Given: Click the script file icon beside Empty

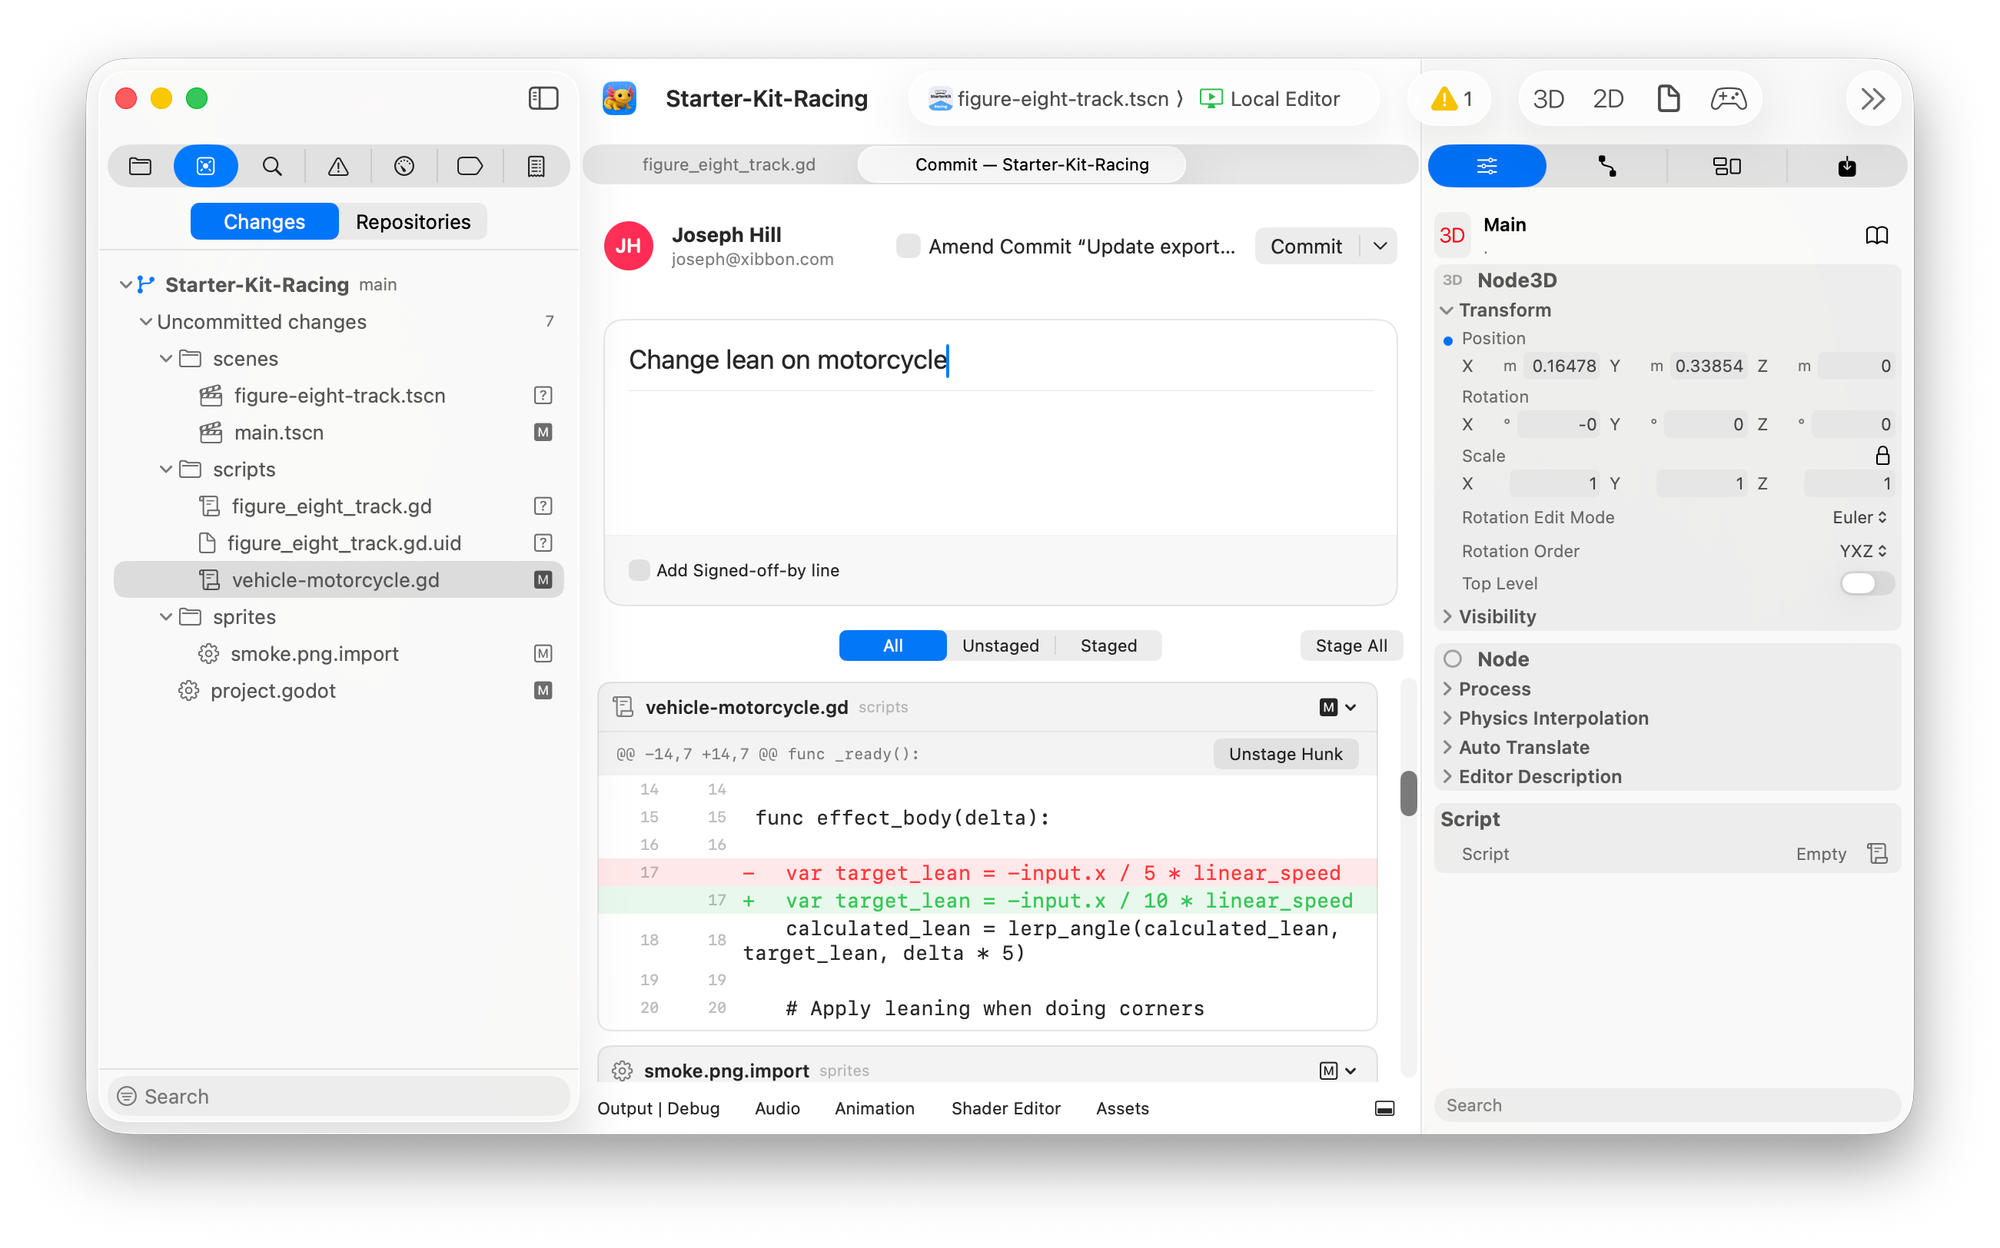Looking at the screenshot, I should point(1877,853).
